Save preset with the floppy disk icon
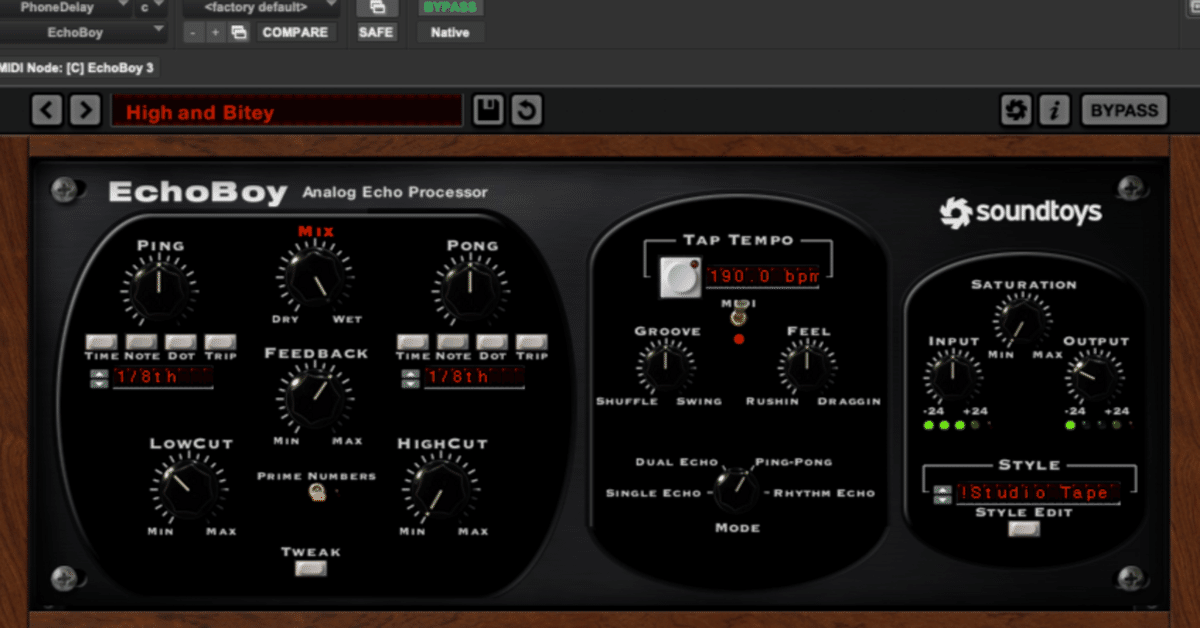1200x628 pixels. pos(488,110)
